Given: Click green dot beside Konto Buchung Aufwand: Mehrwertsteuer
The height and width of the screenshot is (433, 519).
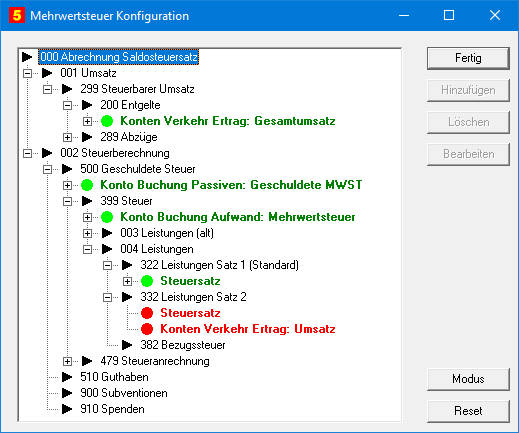Looking at the screenshot, I should [107, 217].
